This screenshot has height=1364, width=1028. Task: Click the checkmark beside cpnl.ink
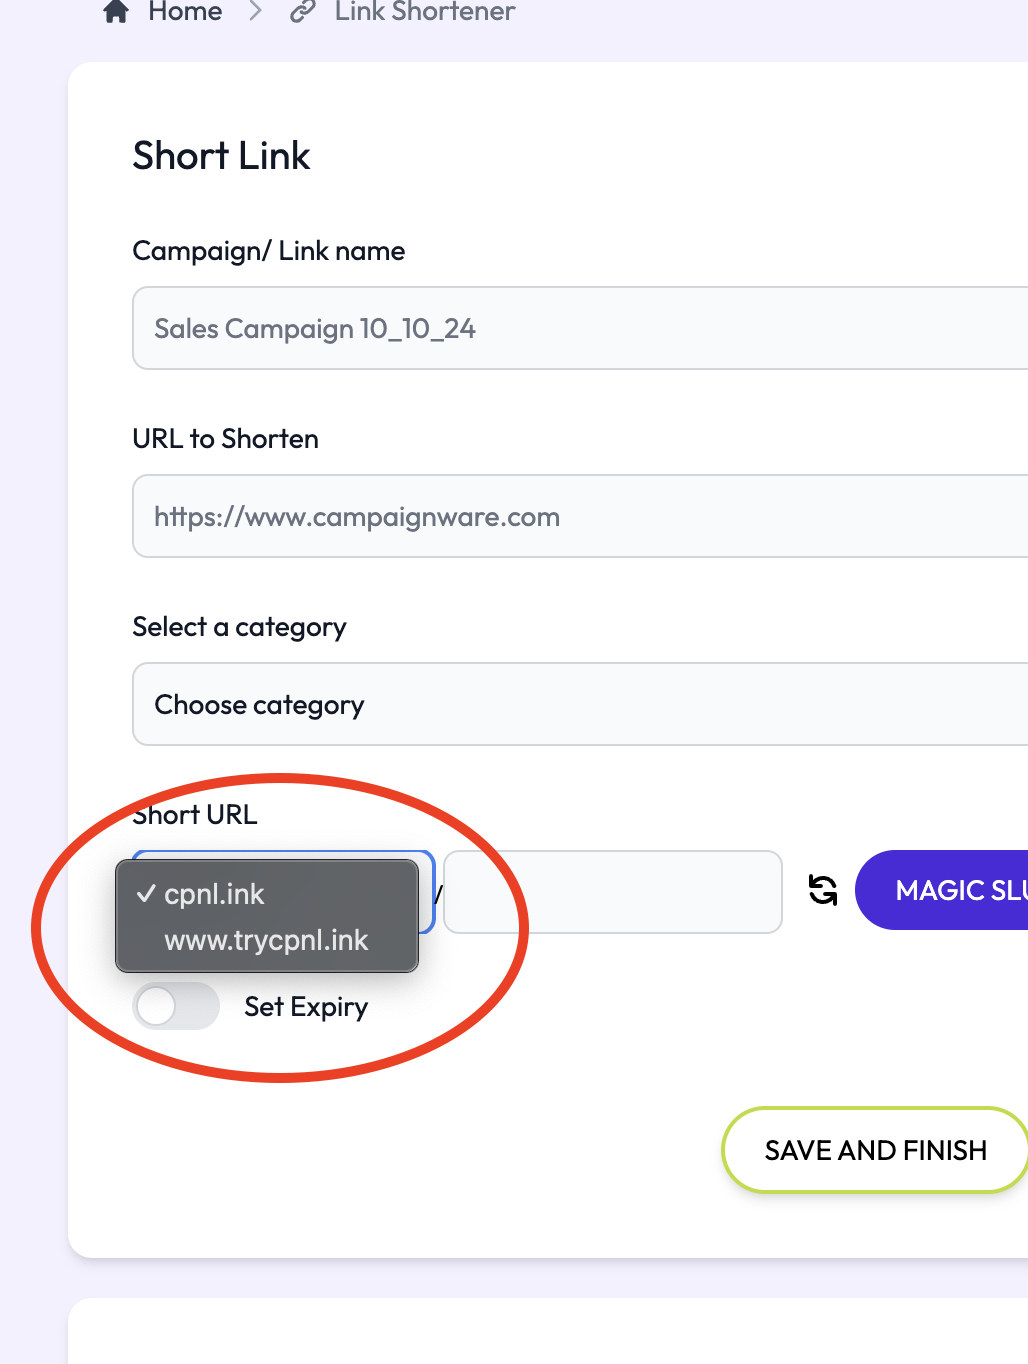point(146,894)
